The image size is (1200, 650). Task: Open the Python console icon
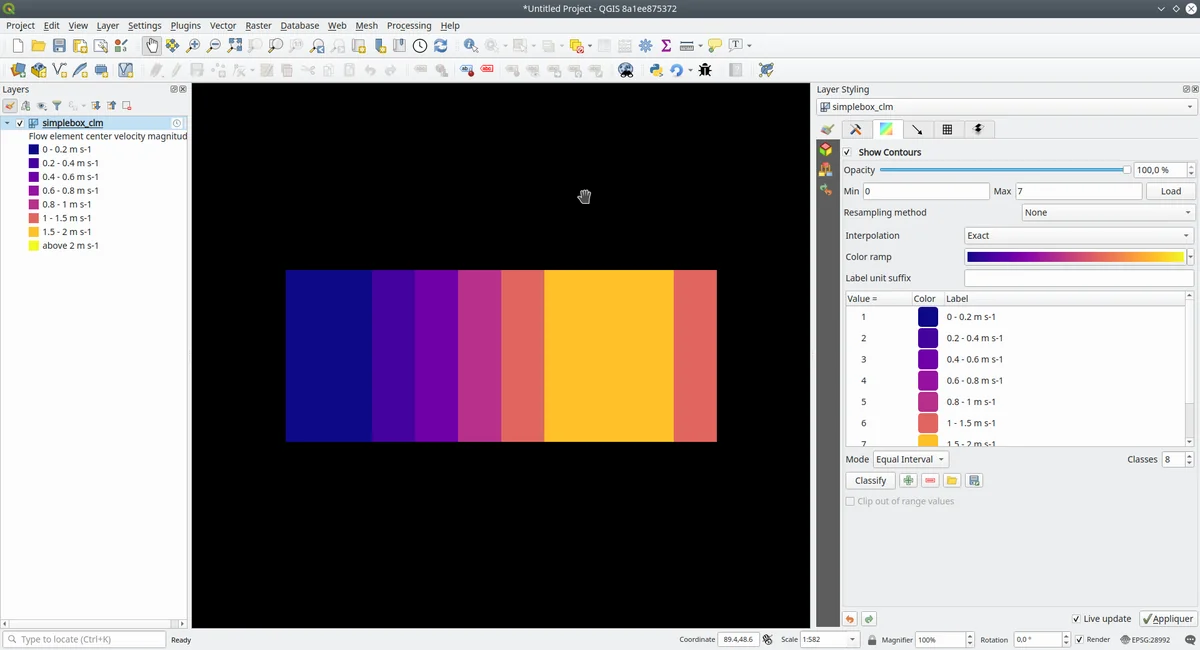point(656,70)
